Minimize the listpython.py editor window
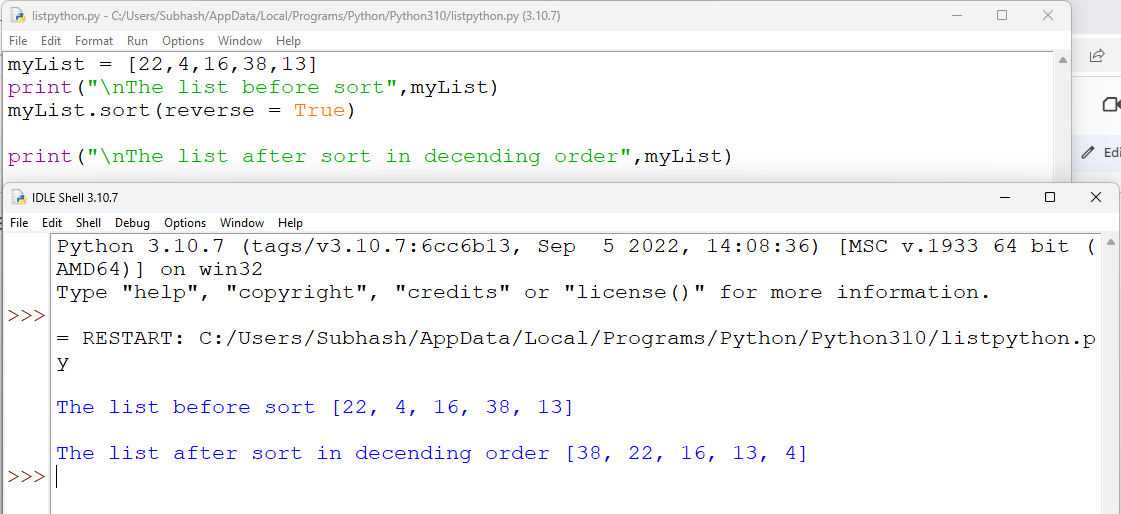This screenshot has width=1121, height=514. pos(956,15)
